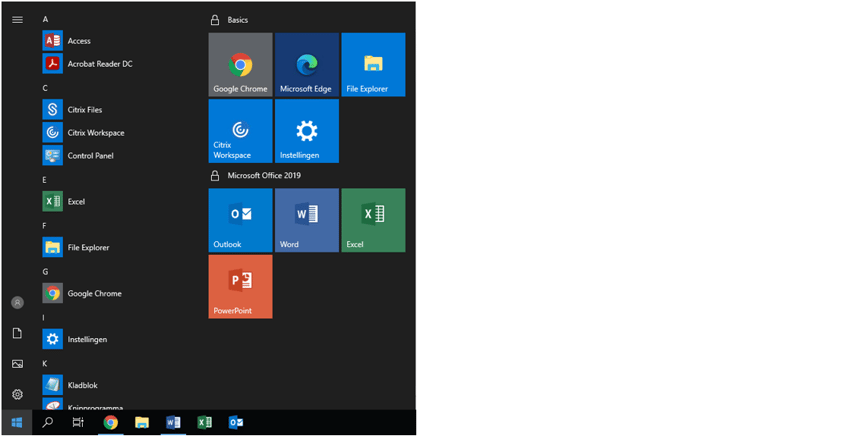Click the letter E section header
The image size is (850, 439).
click(44, 180)
